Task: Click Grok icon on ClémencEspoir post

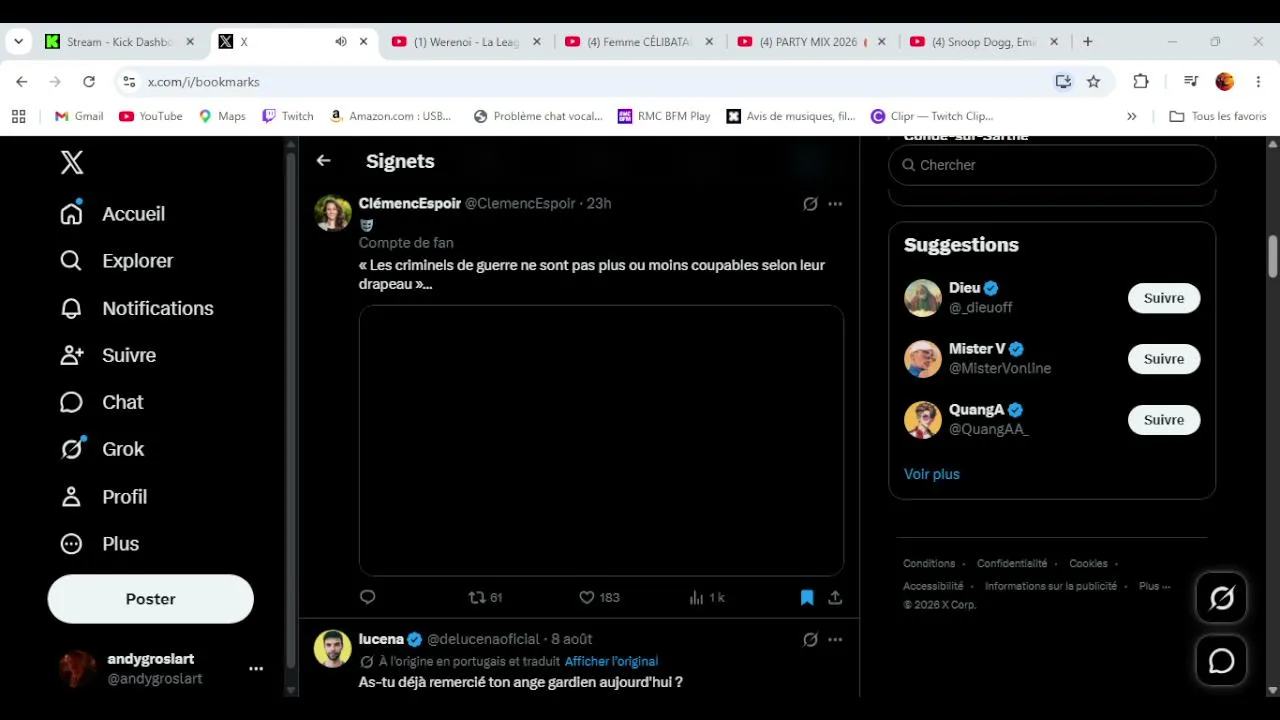Action: (810, 204)
